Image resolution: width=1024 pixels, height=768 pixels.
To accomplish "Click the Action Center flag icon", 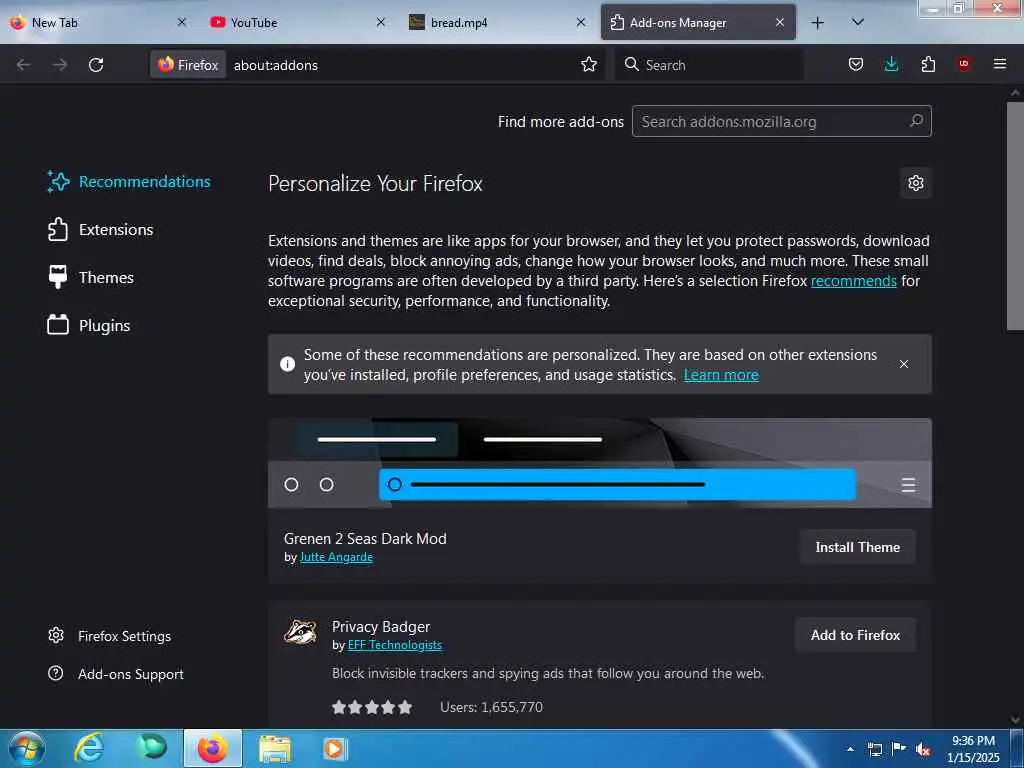I will (899, 748).
